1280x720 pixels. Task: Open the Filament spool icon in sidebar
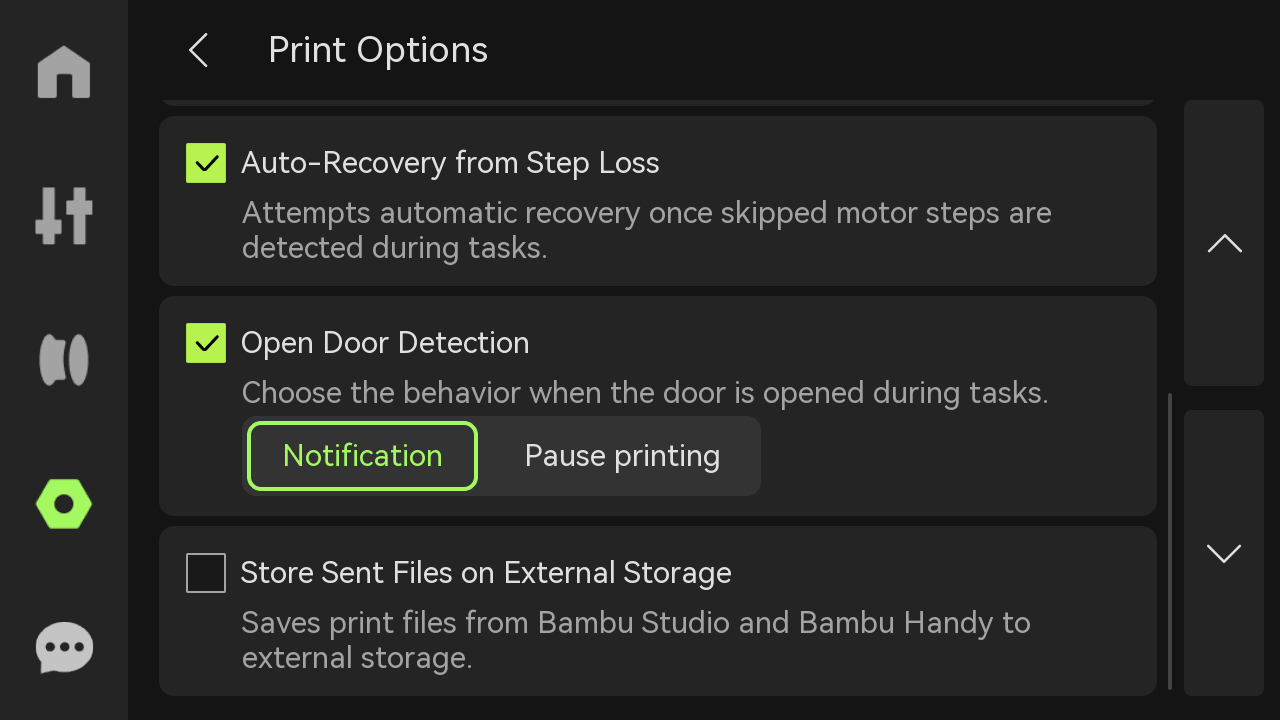coord(64,360)
